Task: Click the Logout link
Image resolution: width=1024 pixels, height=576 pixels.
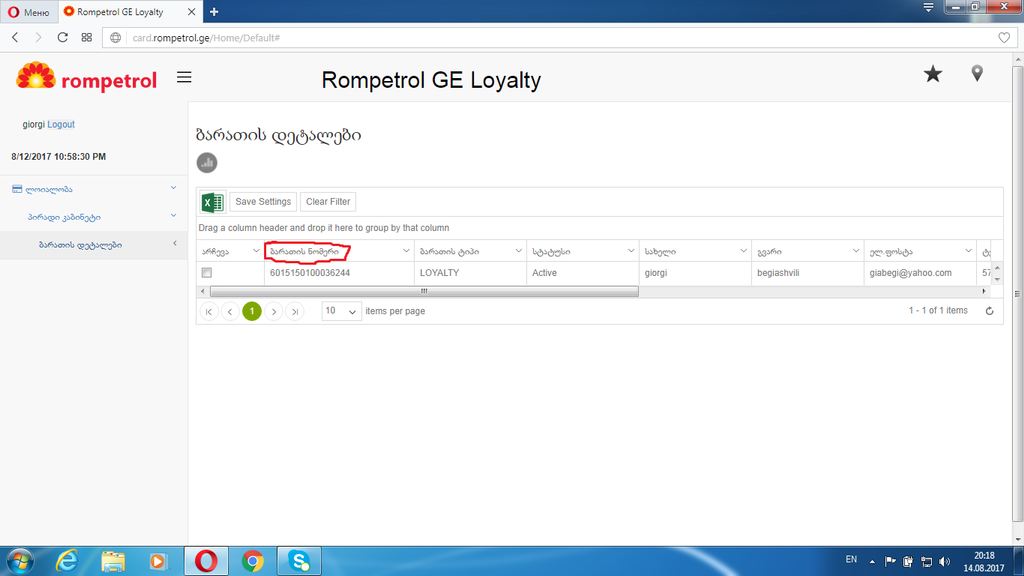Action: tap(61, 124)
